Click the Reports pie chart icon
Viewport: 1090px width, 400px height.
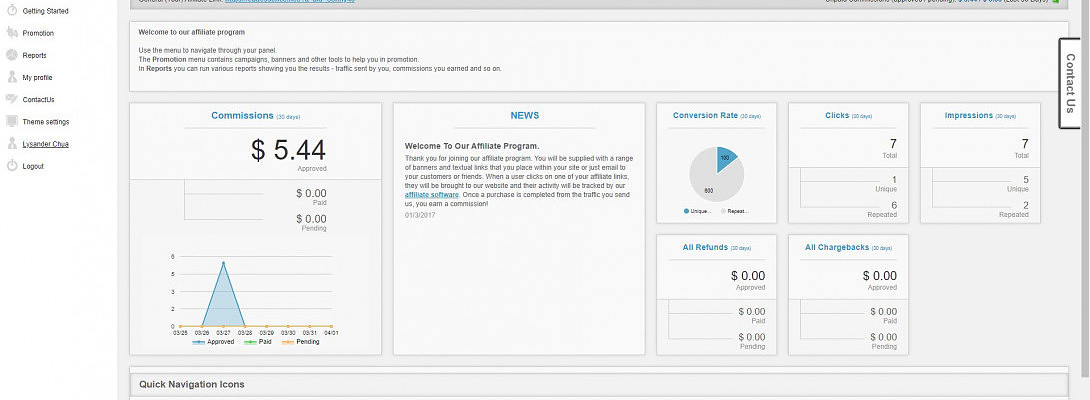[x=11, y=55]
